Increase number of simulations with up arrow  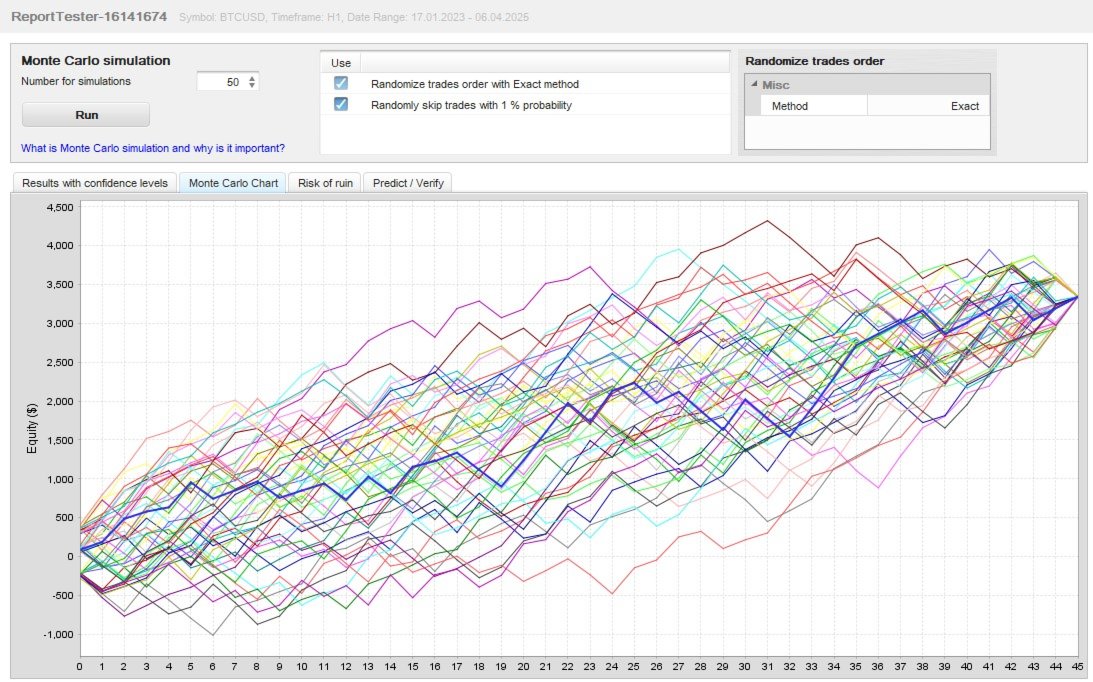tap(252, 78)
